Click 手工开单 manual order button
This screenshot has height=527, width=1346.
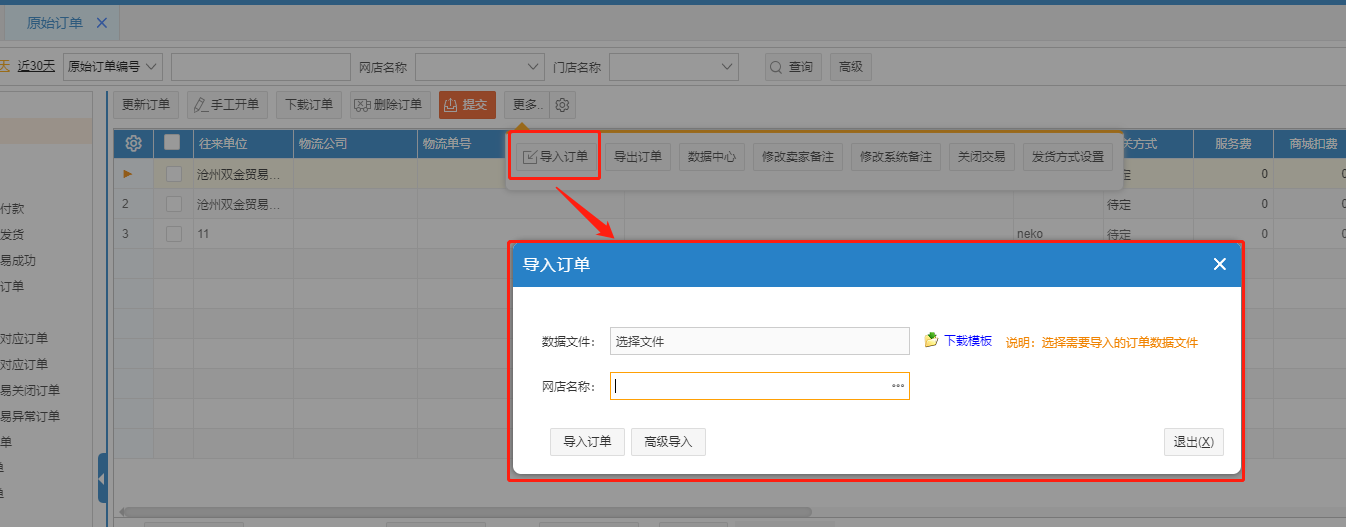[x=227, y=105]
